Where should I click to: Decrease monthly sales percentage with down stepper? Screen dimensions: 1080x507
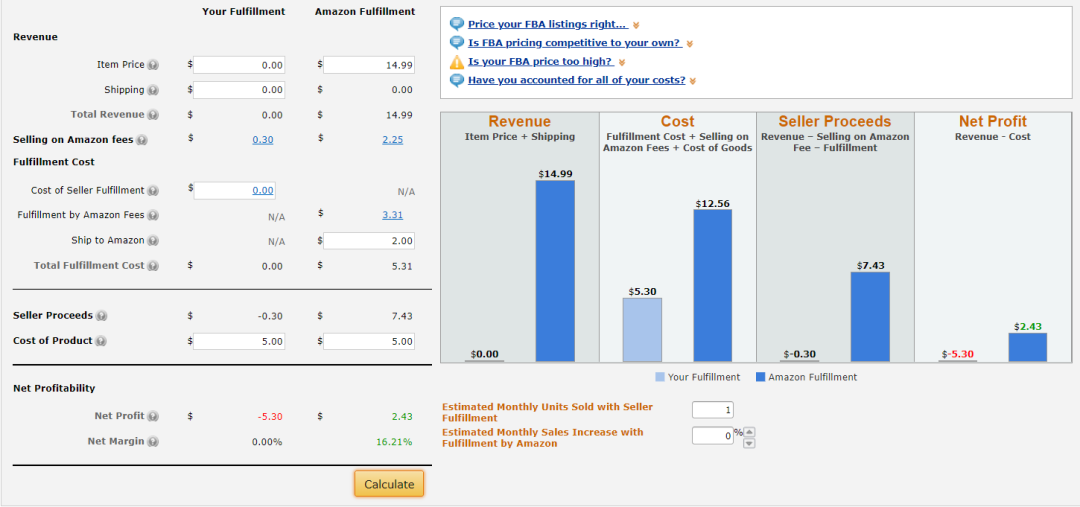click(750, 443)
